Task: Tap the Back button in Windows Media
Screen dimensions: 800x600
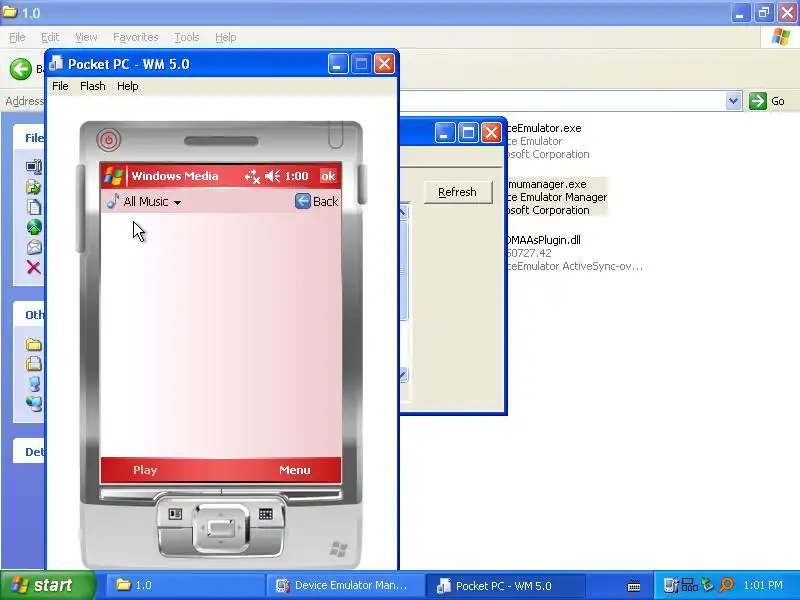Action: 316,202
